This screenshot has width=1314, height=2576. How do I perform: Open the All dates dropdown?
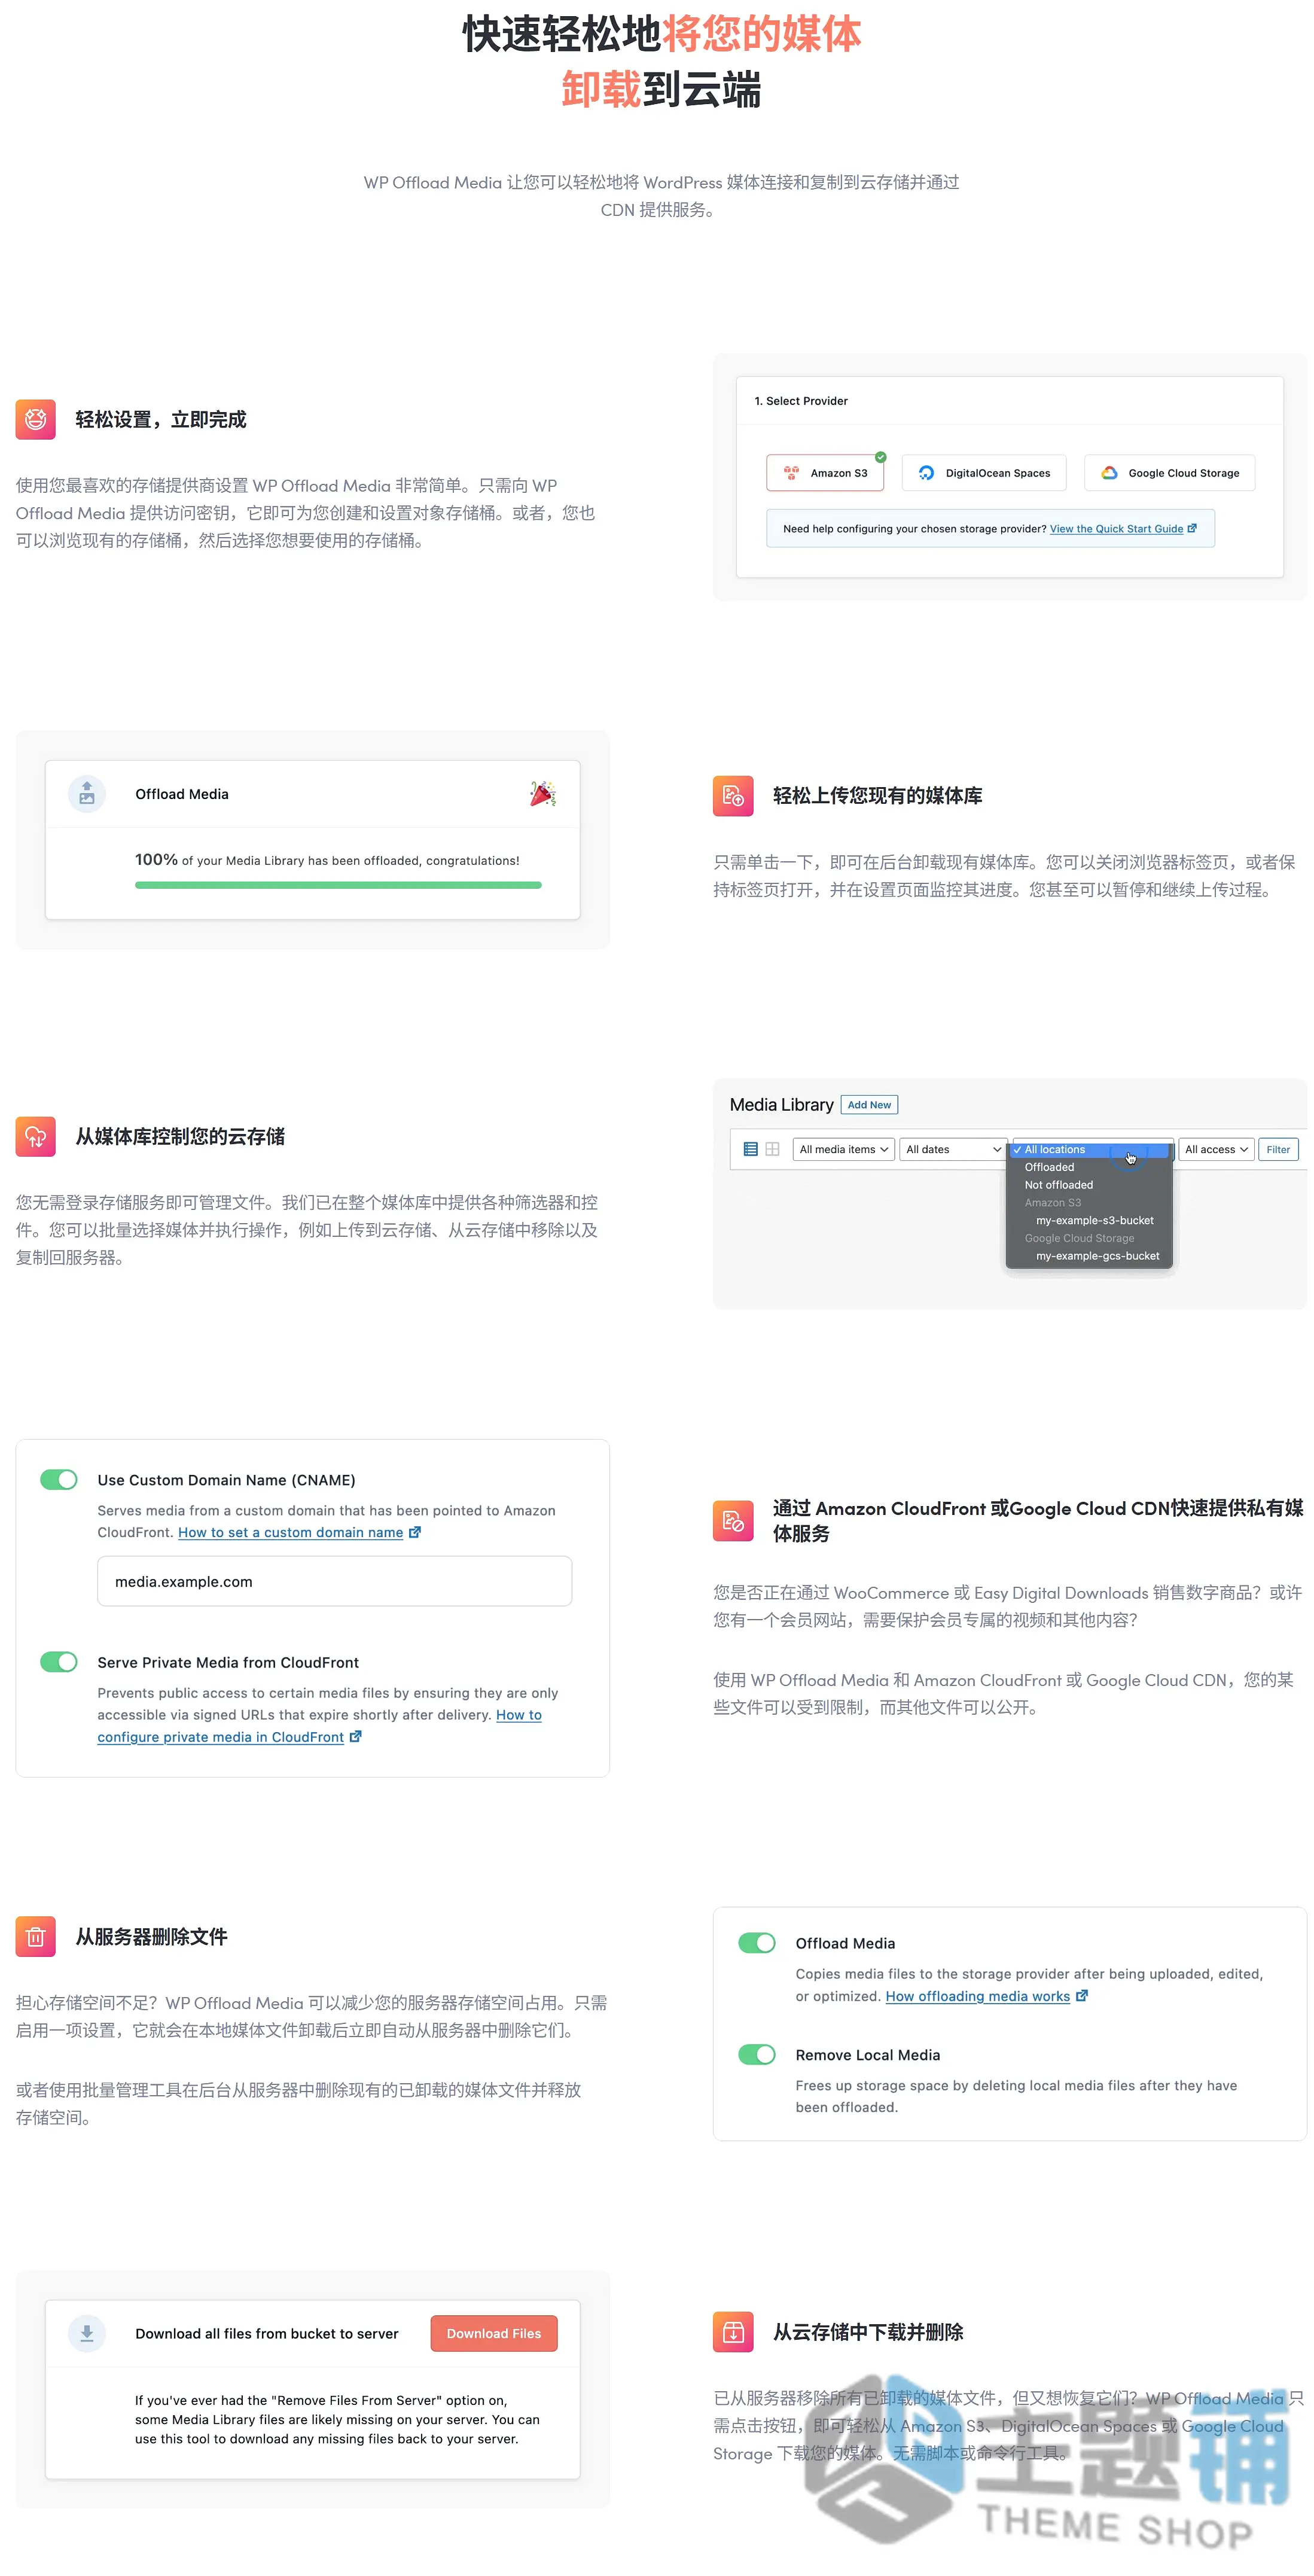coord(953,1150)
